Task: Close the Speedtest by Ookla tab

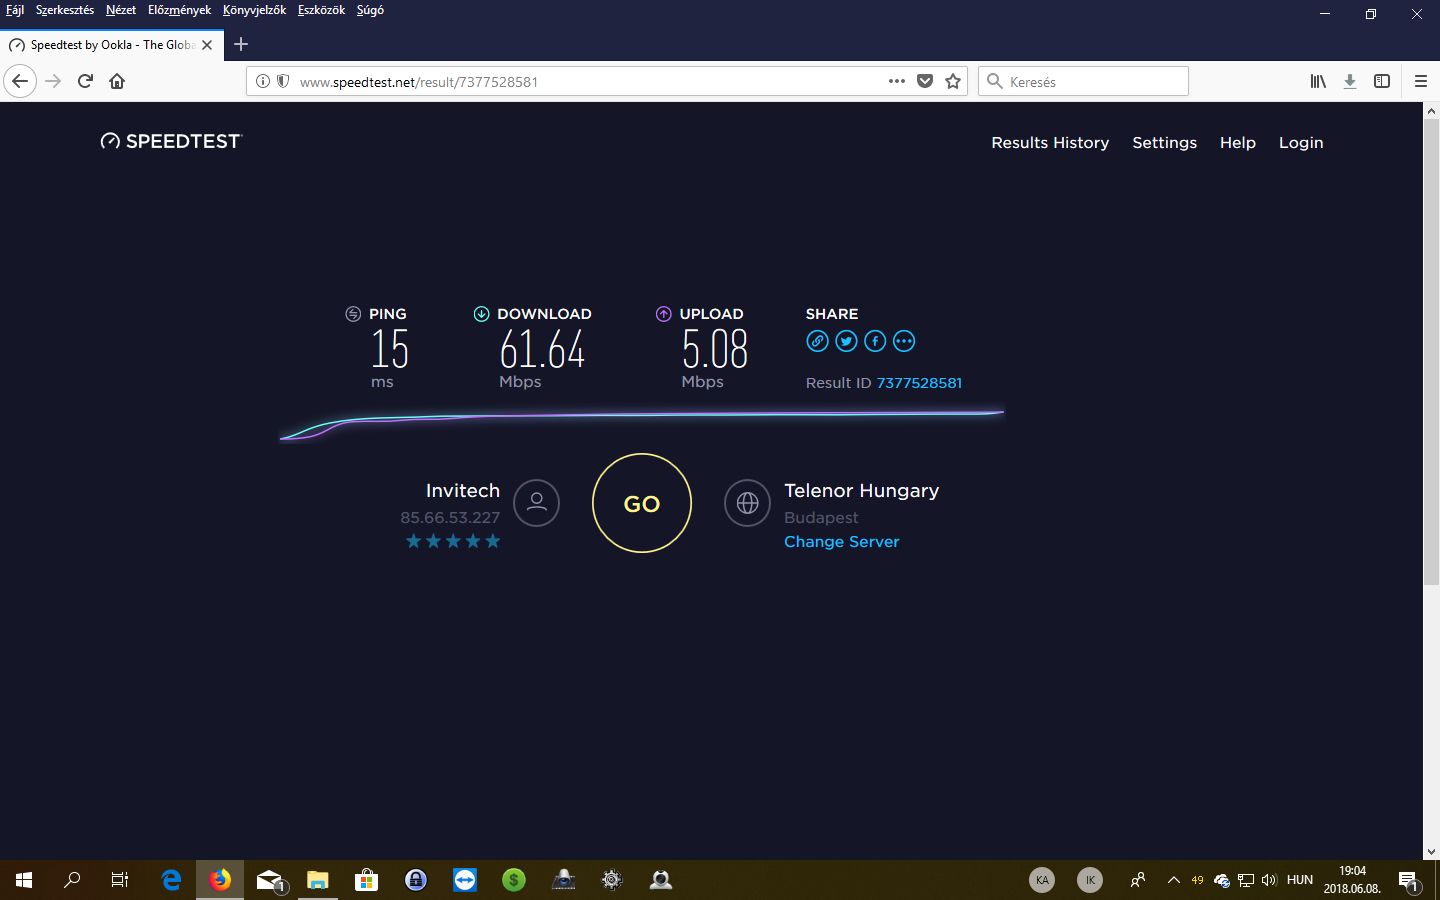Action: pos(207,45)
